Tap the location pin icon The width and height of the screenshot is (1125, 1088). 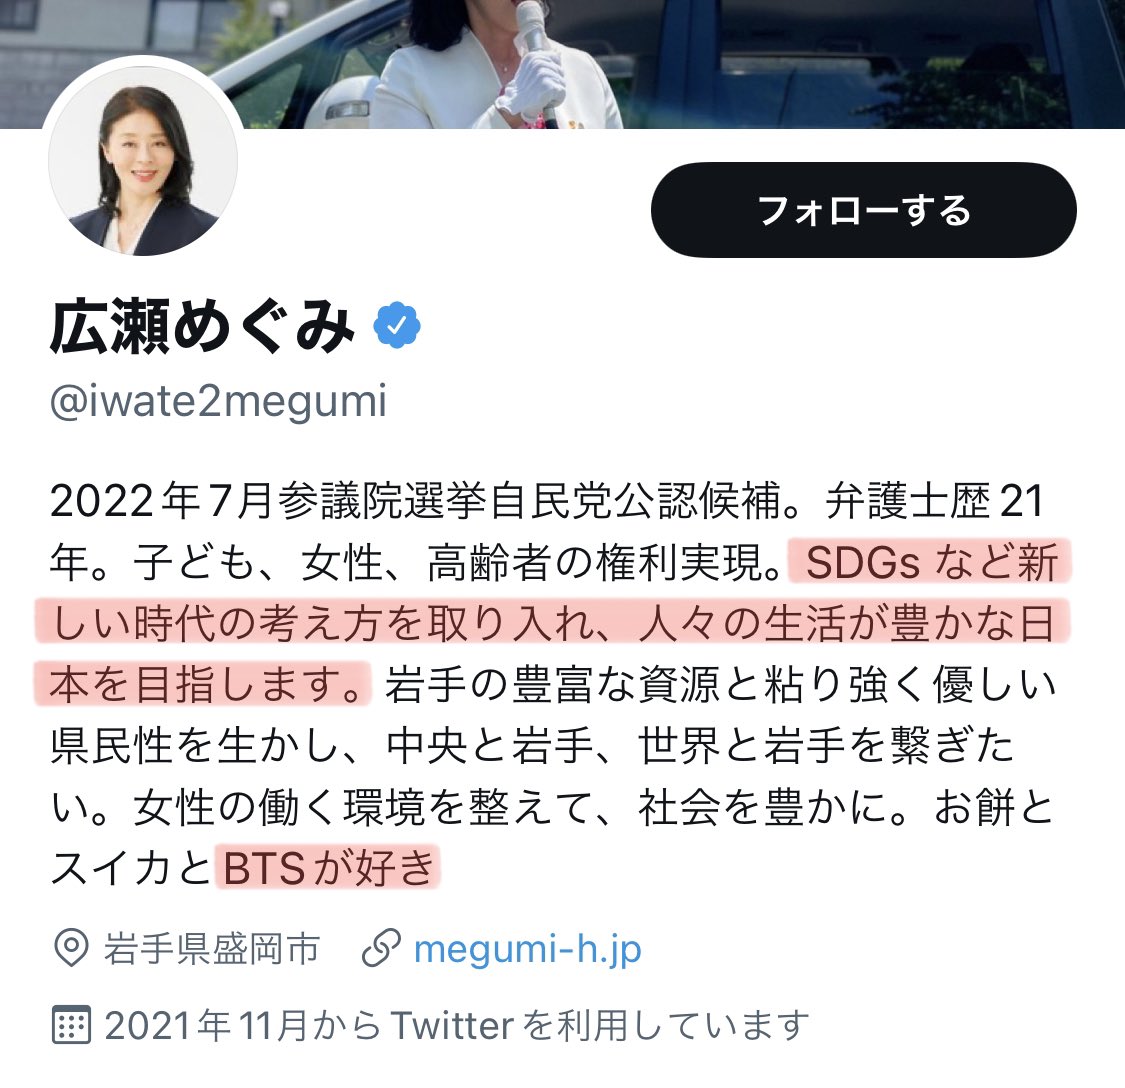pos(71,949)
